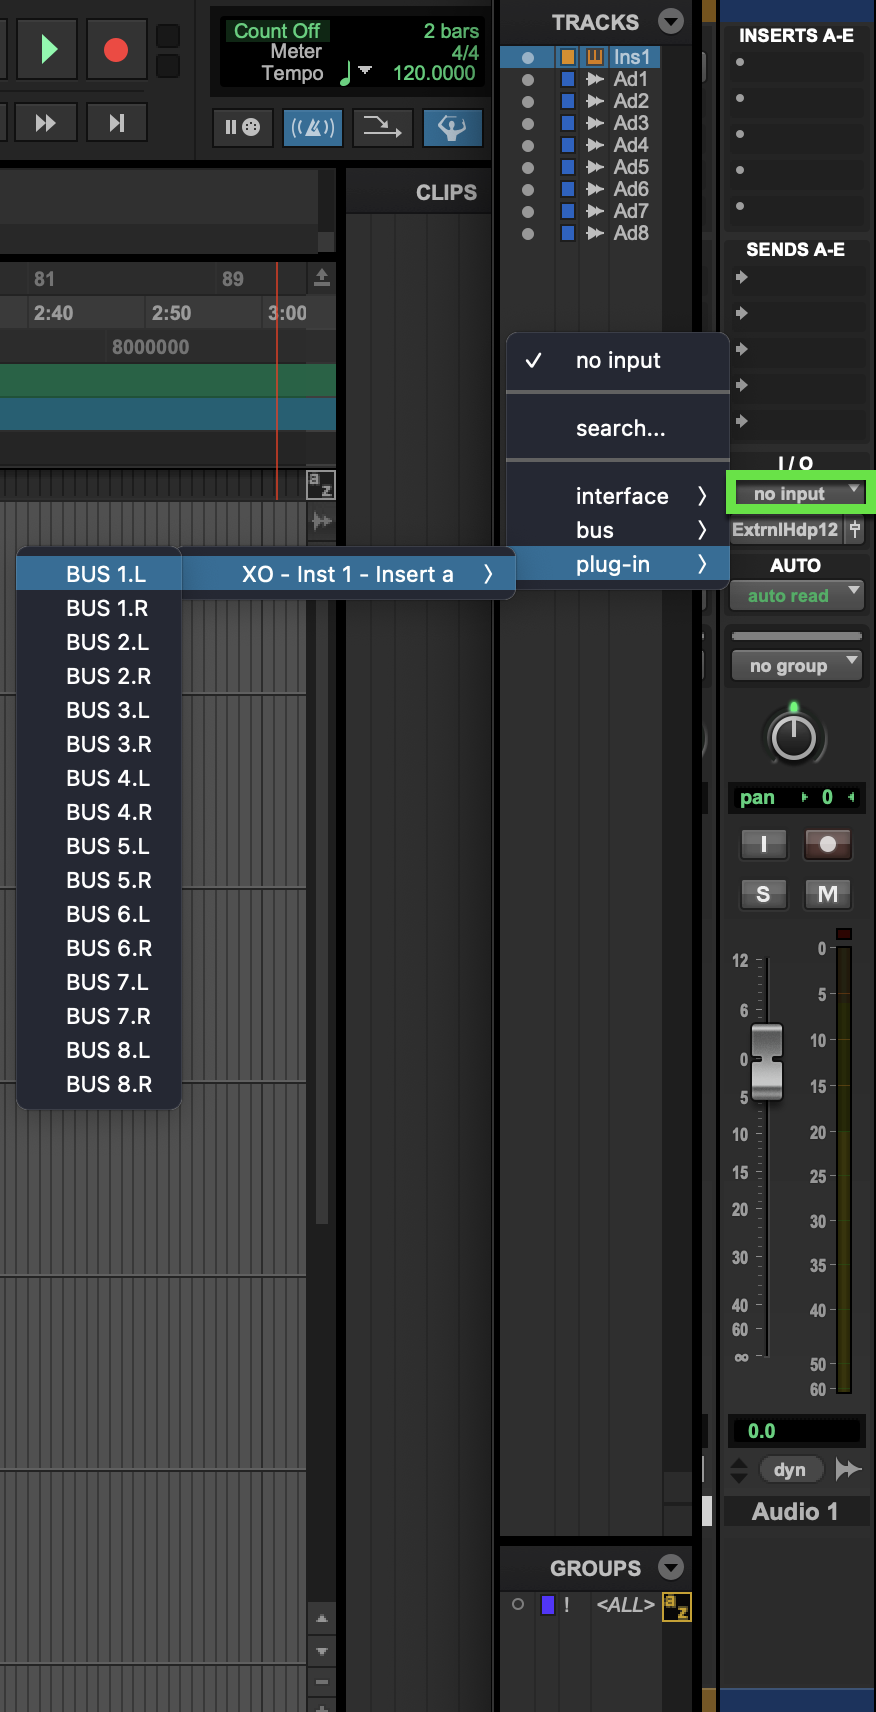Viewport: 876px width, 1712px height.
Task: Select the Ad4 track in track list
Action: pyautogui.click(x=631, y=145)
